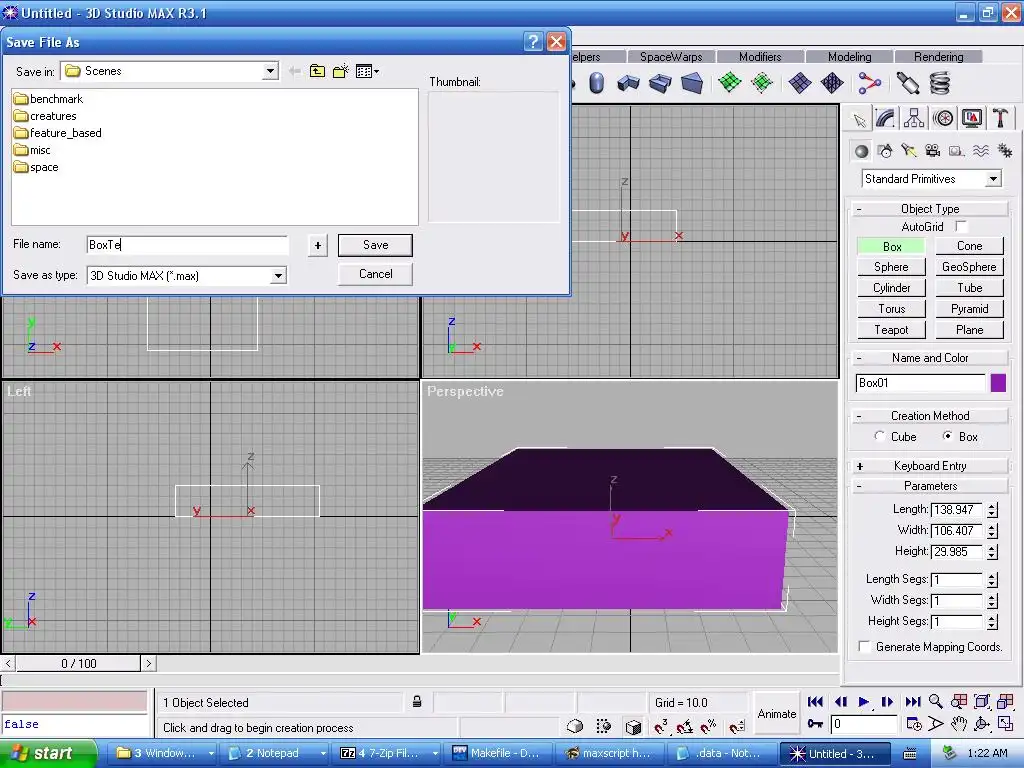
Task: Switch to the Modeling shelf tab
Action: coord(850,57)
